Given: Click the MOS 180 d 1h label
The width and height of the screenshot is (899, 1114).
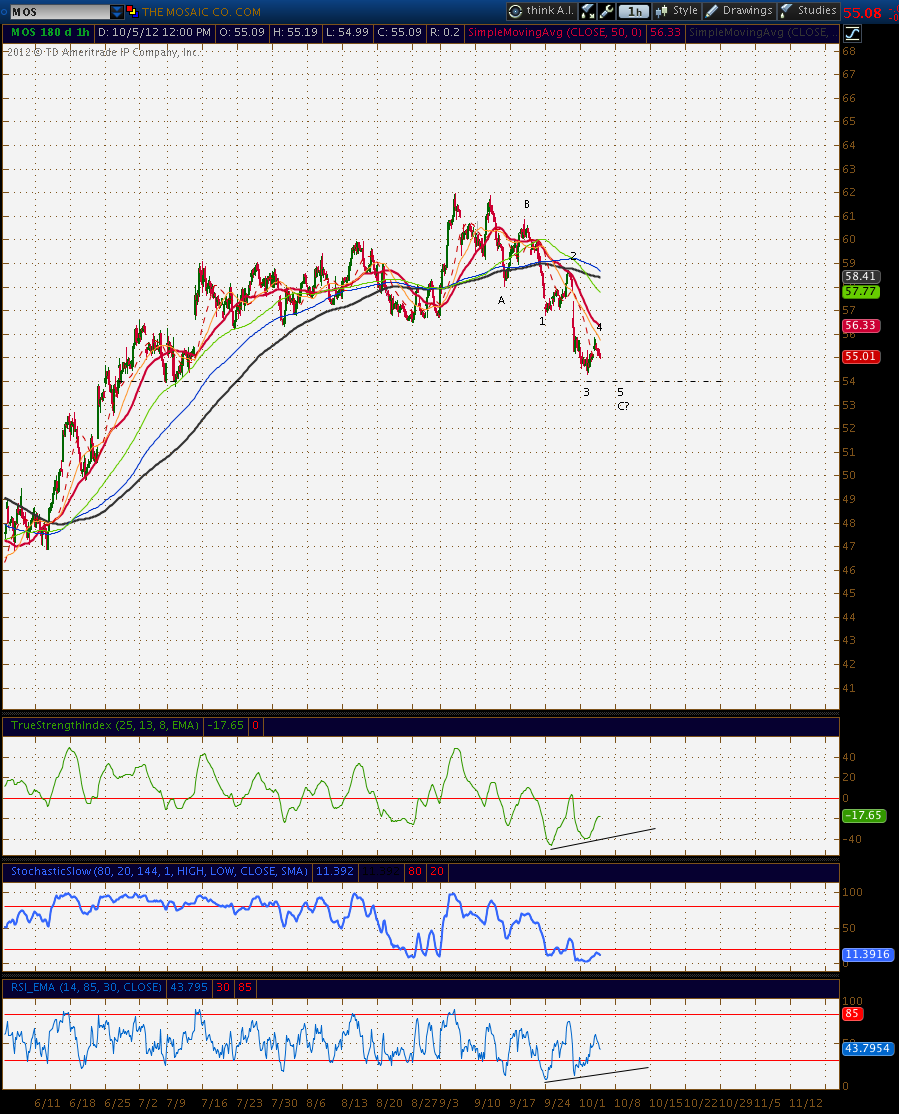Looking at the screenshot, I should (50, 33).
